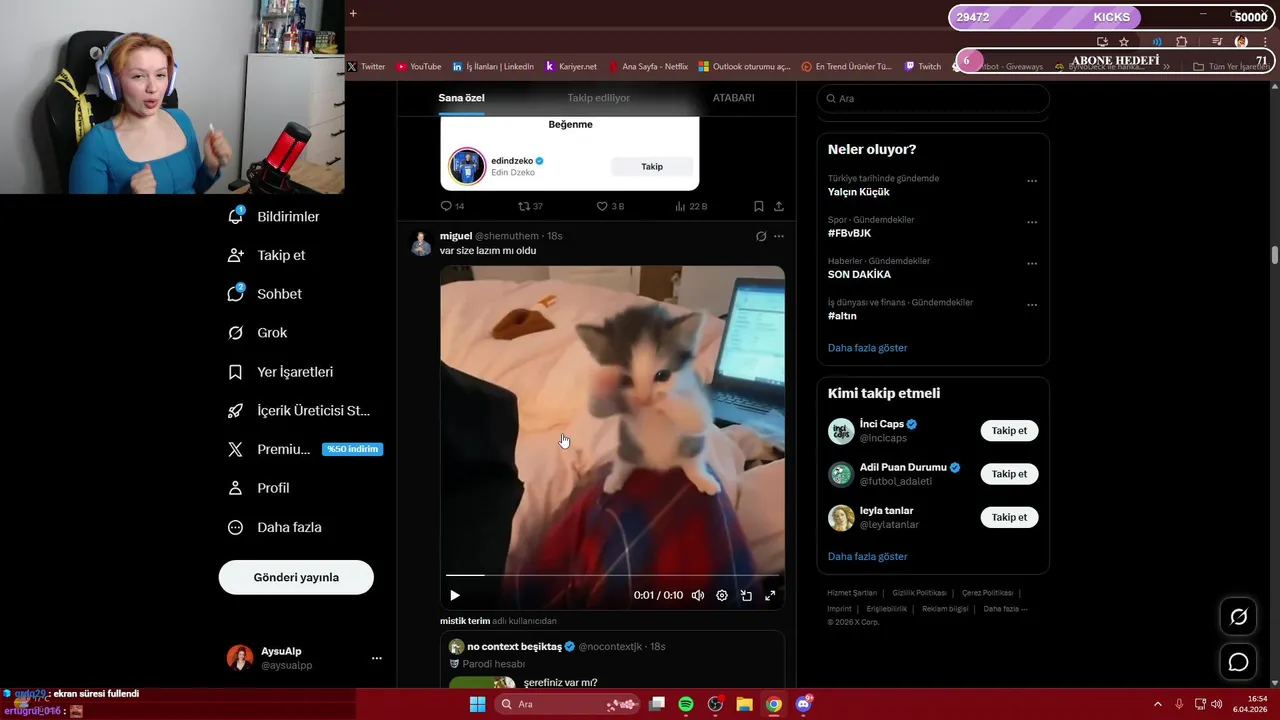Screen dimensions: 1280x720
Task: Play the kitten video
Action: [x=455, y=595]
